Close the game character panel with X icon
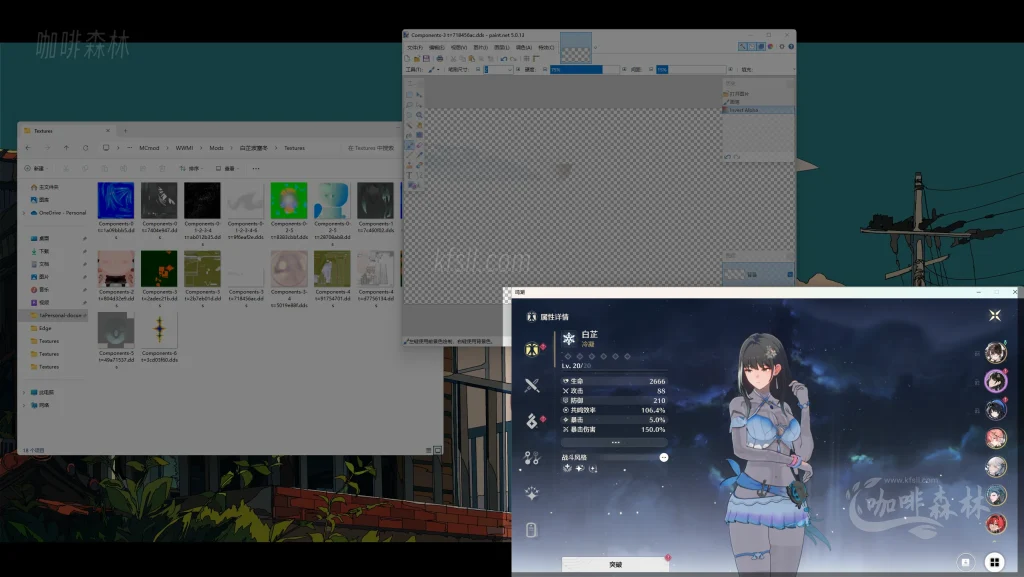The image size is (1024, 577). [x=995, y=316]
